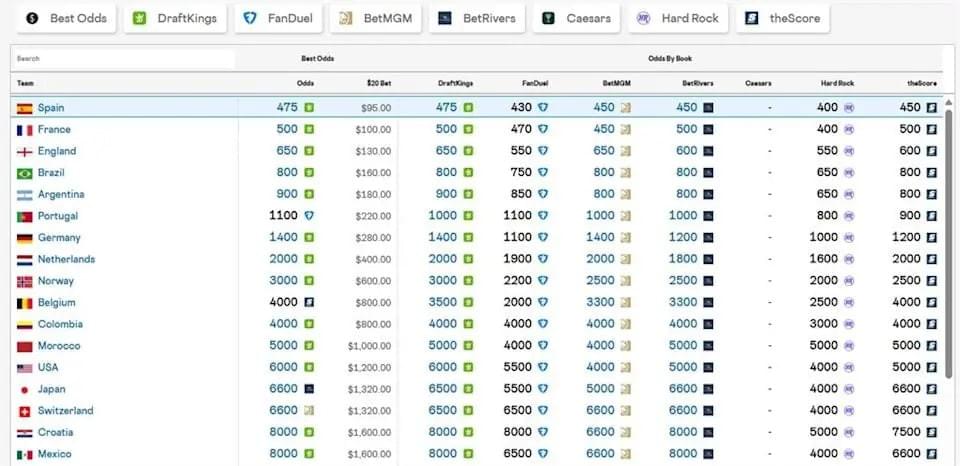Image resolution: width=960 pixels, height=466 pixels.
Task: Click the Croatia flag icon
Action: [24, 433]
